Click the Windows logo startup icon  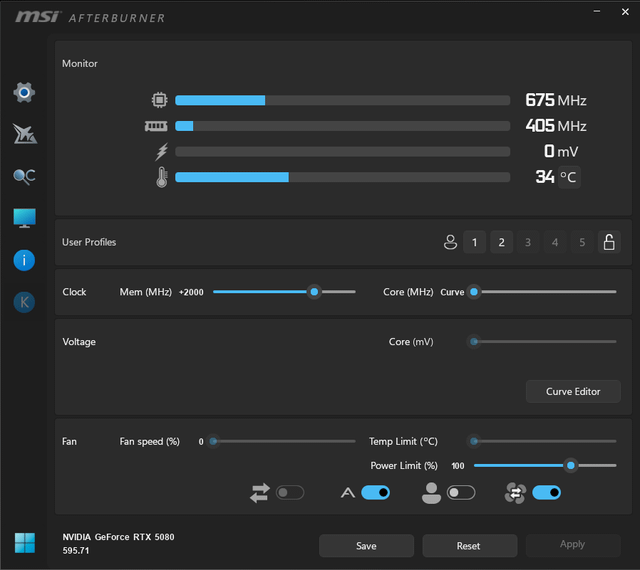coord(24,543)
